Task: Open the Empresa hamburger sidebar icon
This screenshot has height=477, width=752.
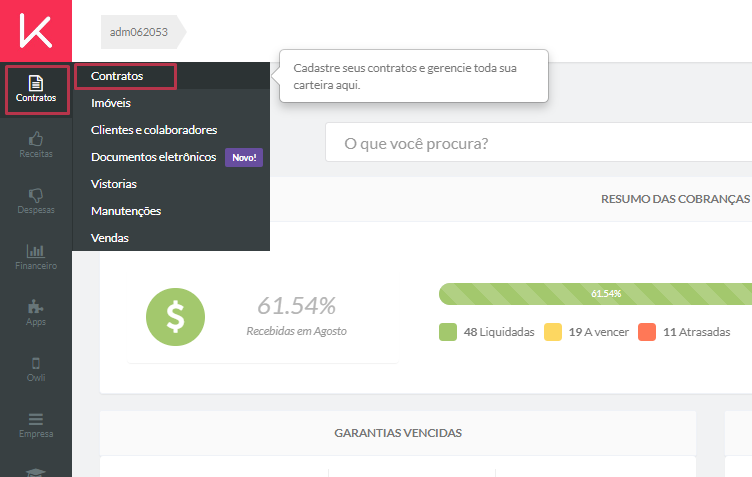Action: click(36, 425)
